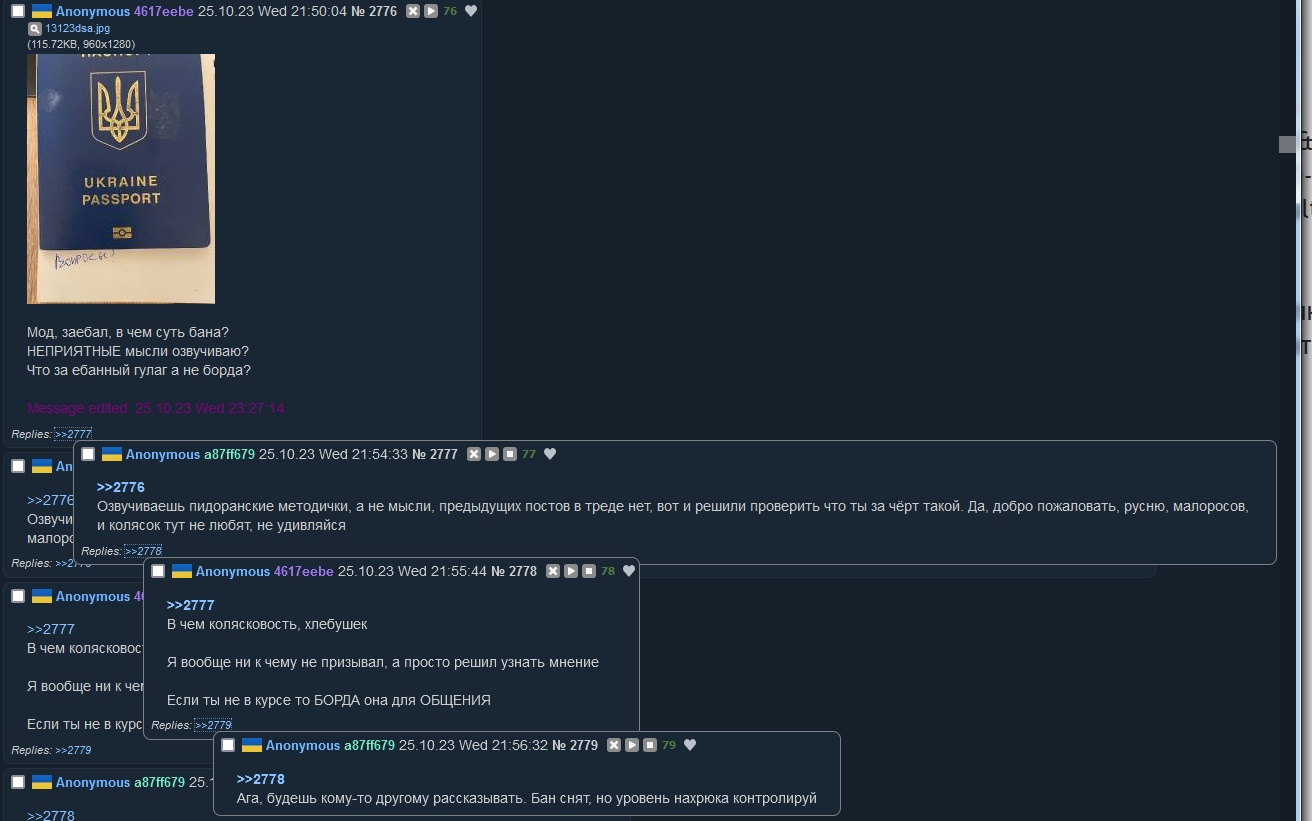The height and width of the screenshot is (821, 1312).
Task: Like post № 2777 with heart icon
Action: [549, 454]
